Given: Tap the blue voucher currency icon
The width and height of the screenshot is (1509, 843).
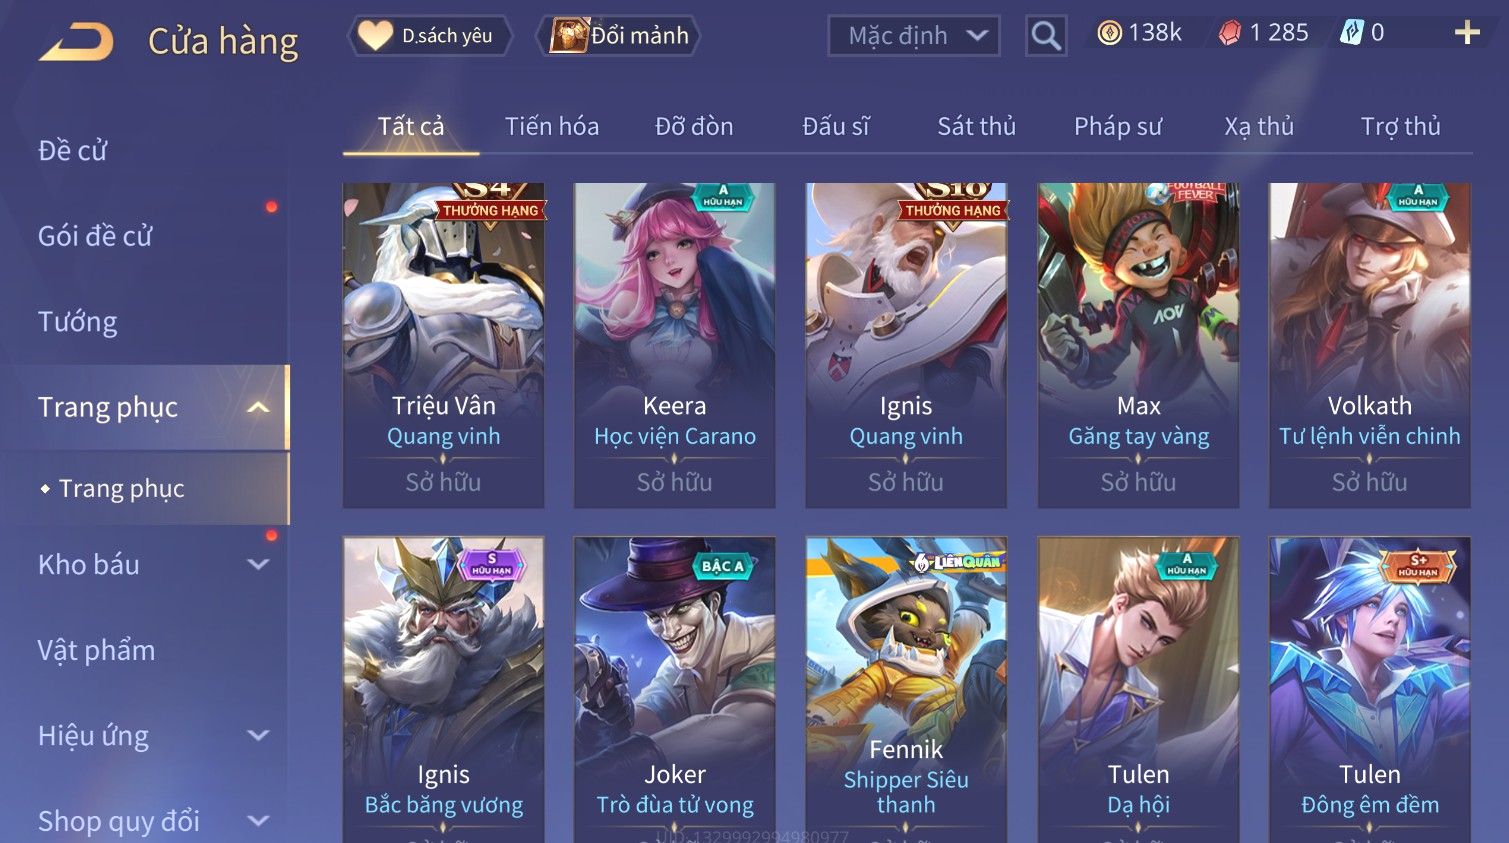Looking at the screenshot, I should pyautogui.click(x=1351, y=33).
